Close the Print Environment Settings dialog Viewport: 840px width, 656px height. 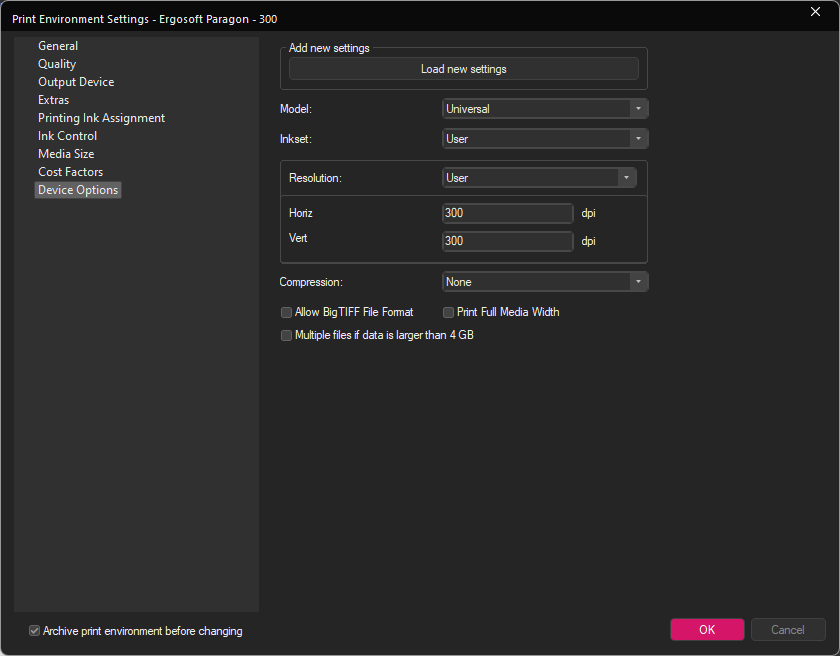click(815, 12)
